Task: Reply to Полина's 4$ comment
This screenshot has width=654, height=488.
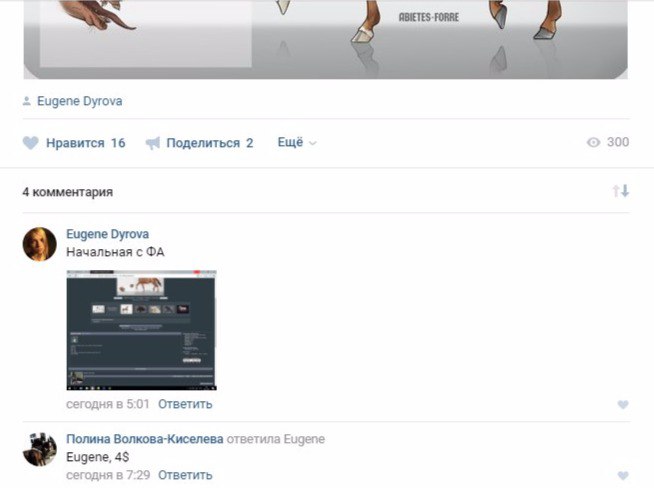Action: [184, 475]
